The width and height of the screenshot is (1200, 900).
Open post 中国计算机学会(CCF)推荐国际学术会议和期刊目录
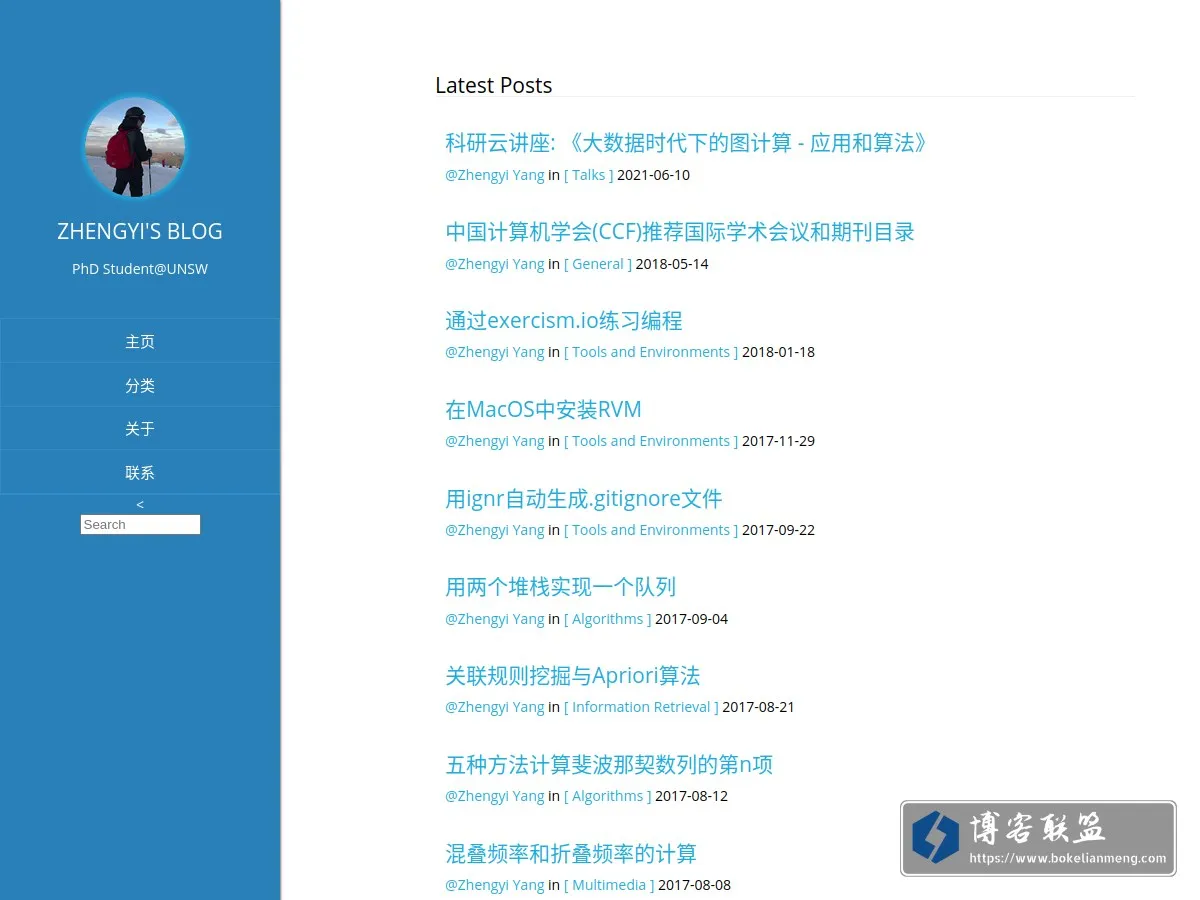[680, 232]
